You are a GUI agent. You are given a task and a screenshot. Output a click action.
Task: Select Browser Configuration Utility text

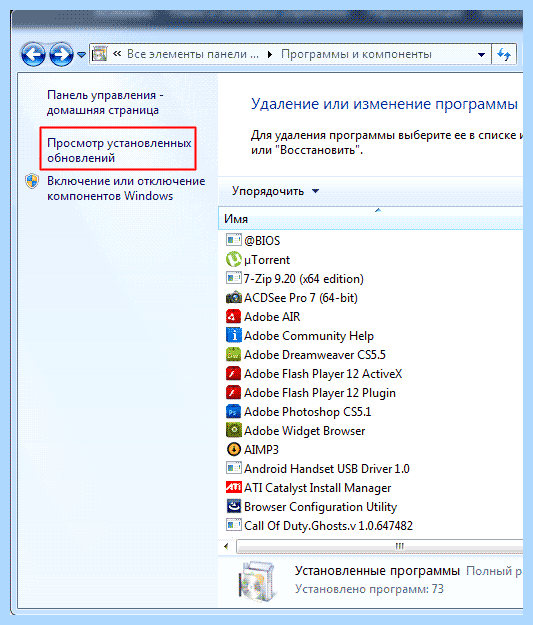(x=321, y=507)
